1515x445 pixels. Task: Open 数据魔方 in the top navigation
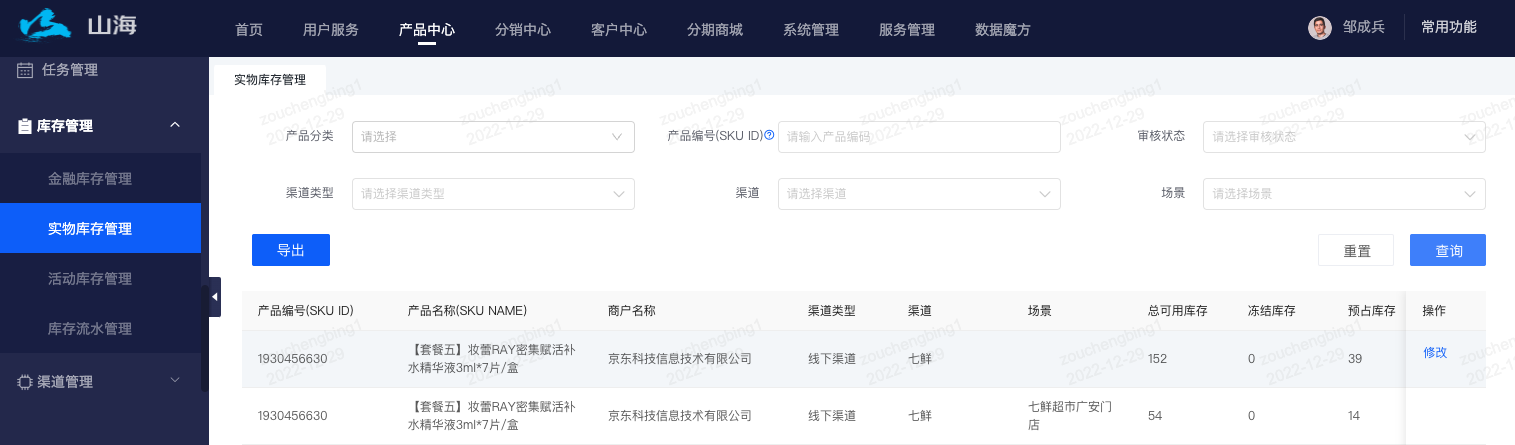point(1003,30)
